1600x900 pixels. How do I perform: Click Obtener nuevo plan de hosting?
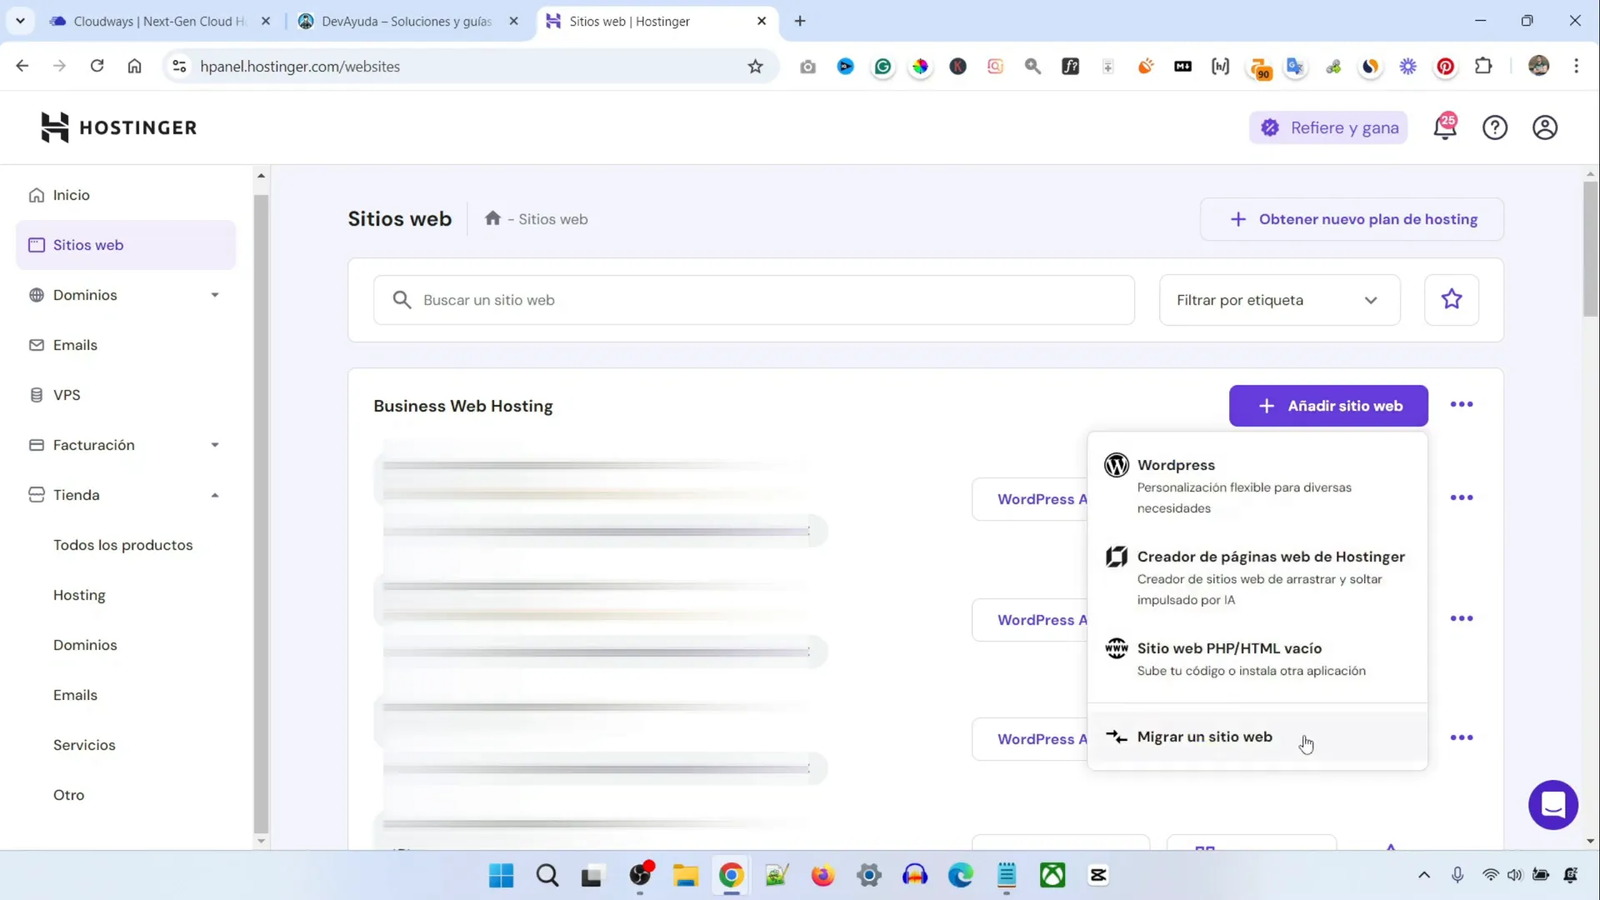coord(1351,219)
